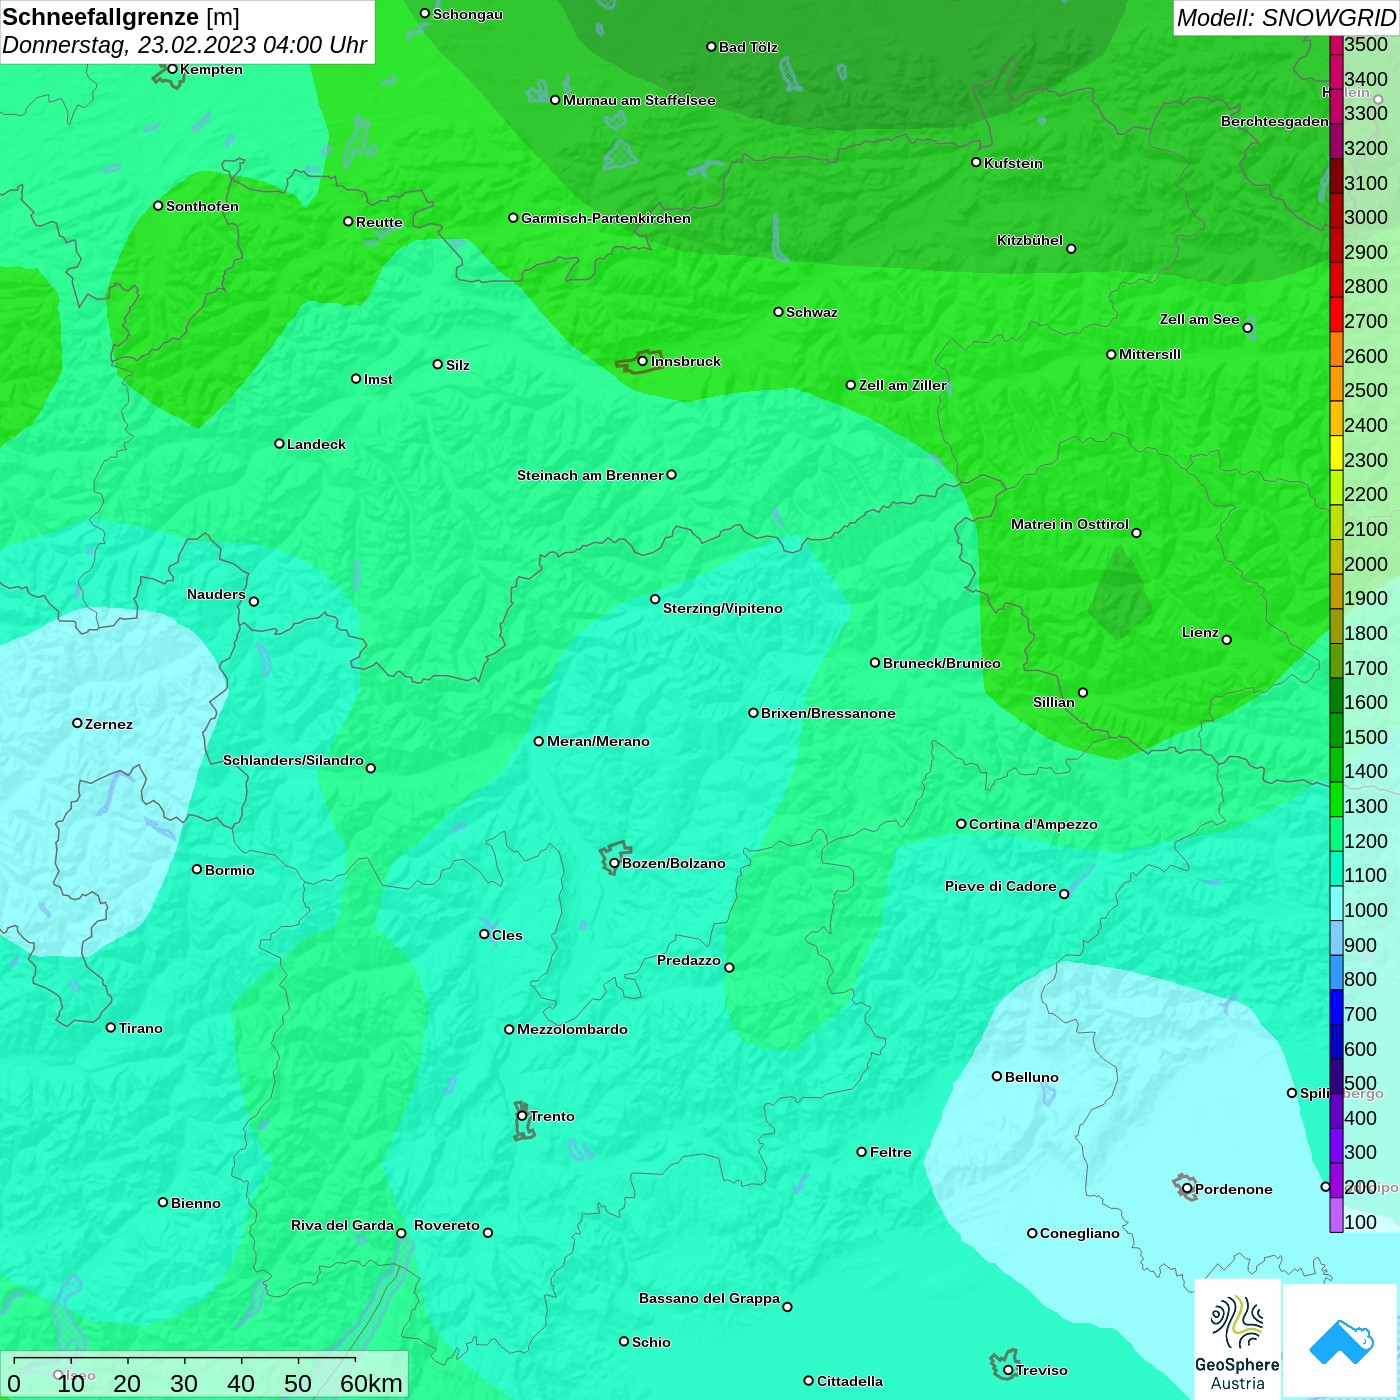Click the date 'Donnerstag, 23.02.2023 04:00 Uhr'
1400x1400 pixels.
coord(185,45)
